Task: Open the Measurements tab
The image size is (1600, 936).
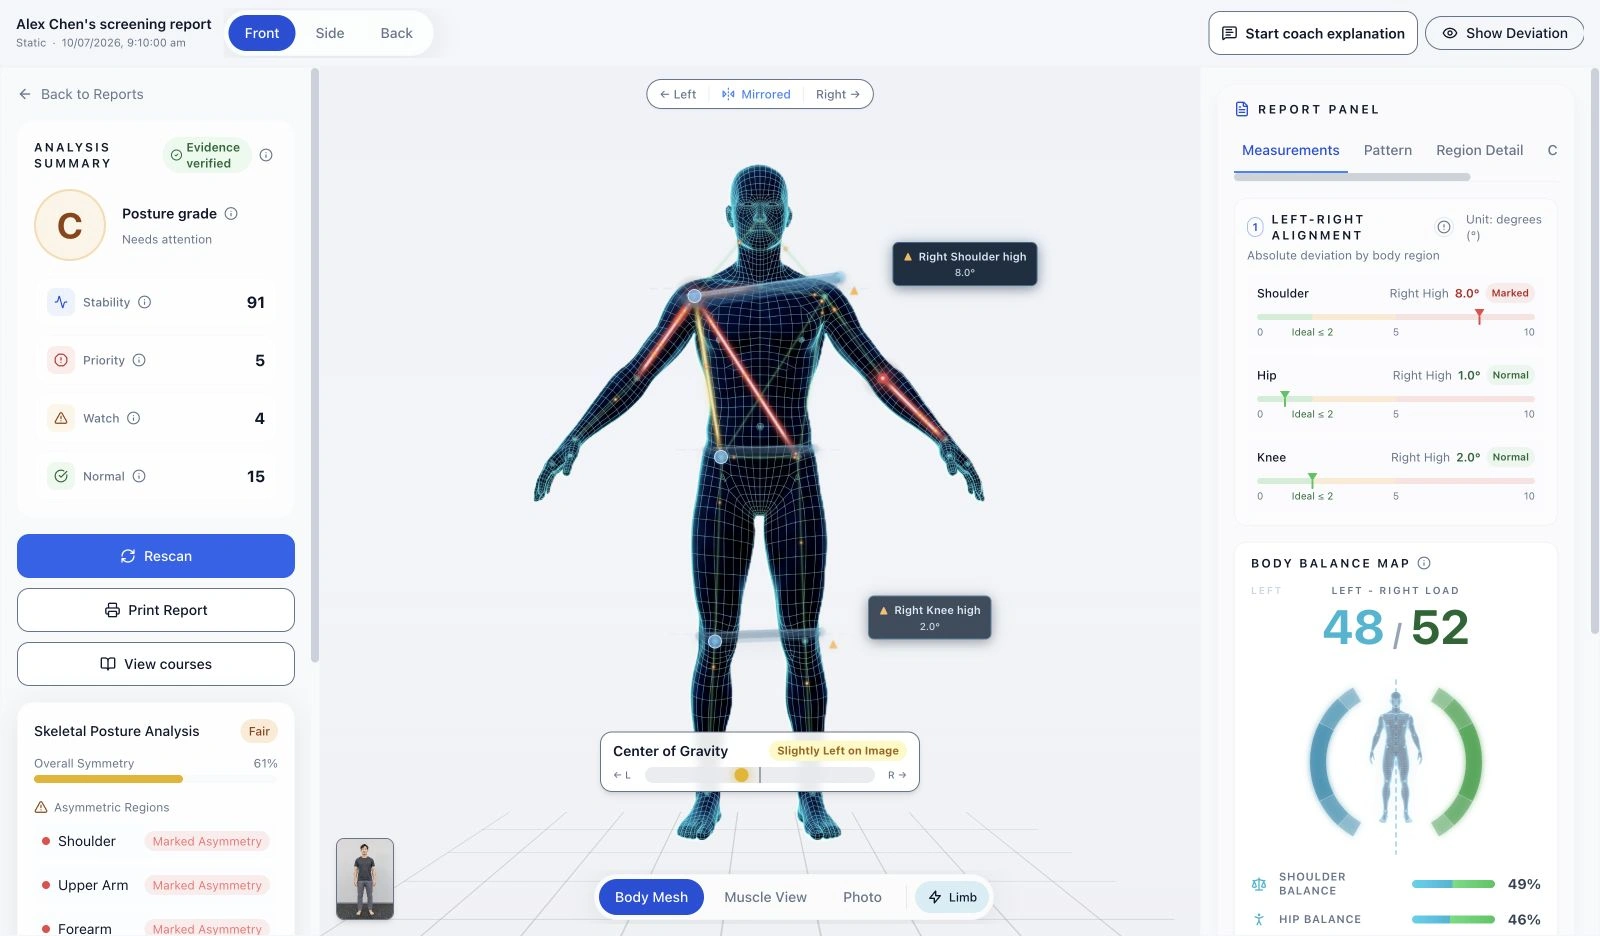Action: (x=1290, y=150)
